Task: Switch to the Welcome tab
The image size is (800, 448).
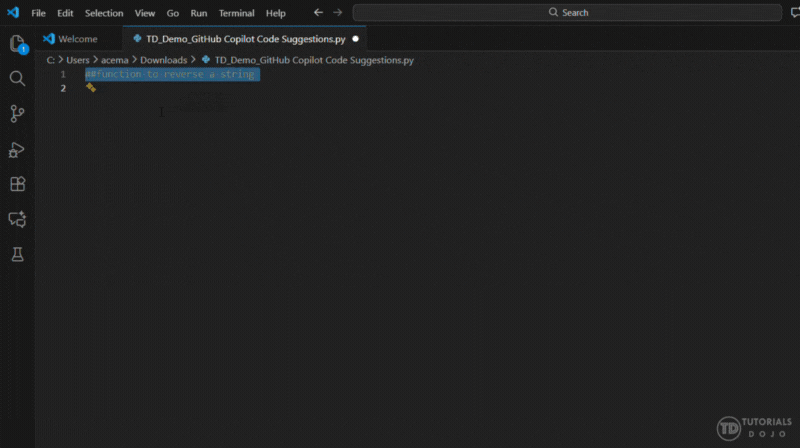Action: (78, 39)
